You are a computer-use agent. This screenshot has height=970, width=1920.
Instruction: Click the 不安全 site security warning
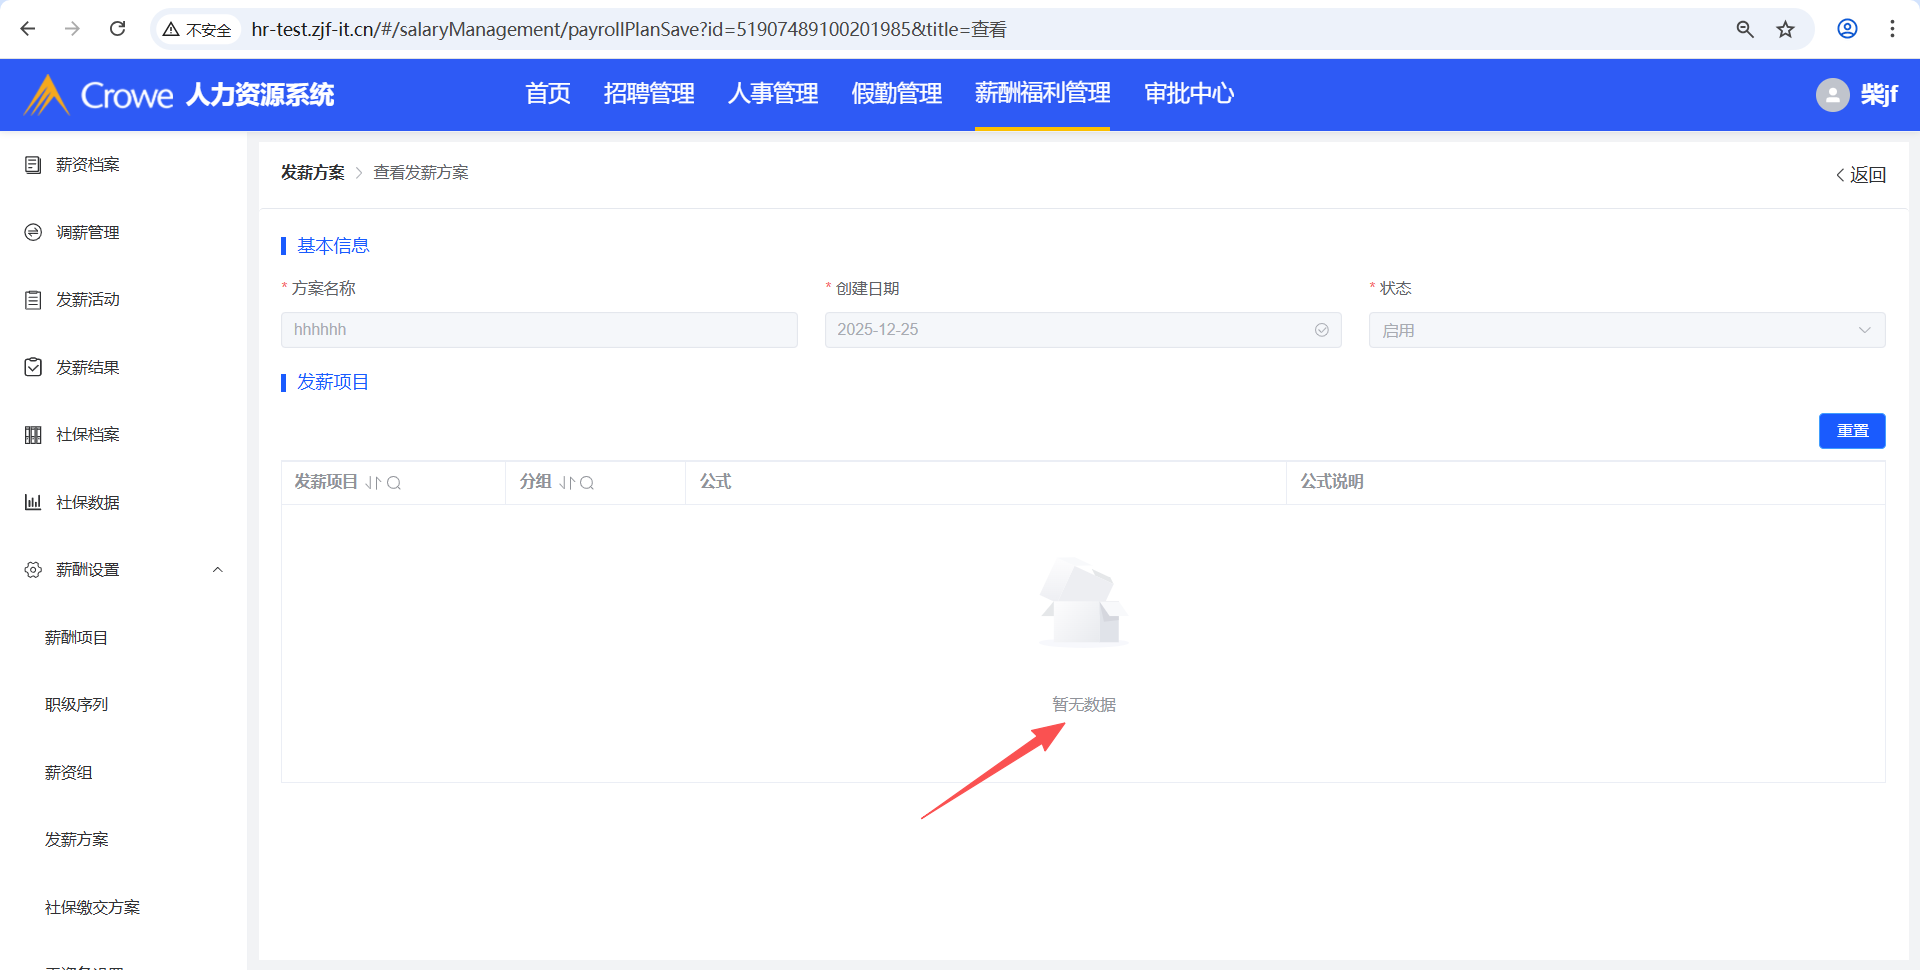[197, 30]
